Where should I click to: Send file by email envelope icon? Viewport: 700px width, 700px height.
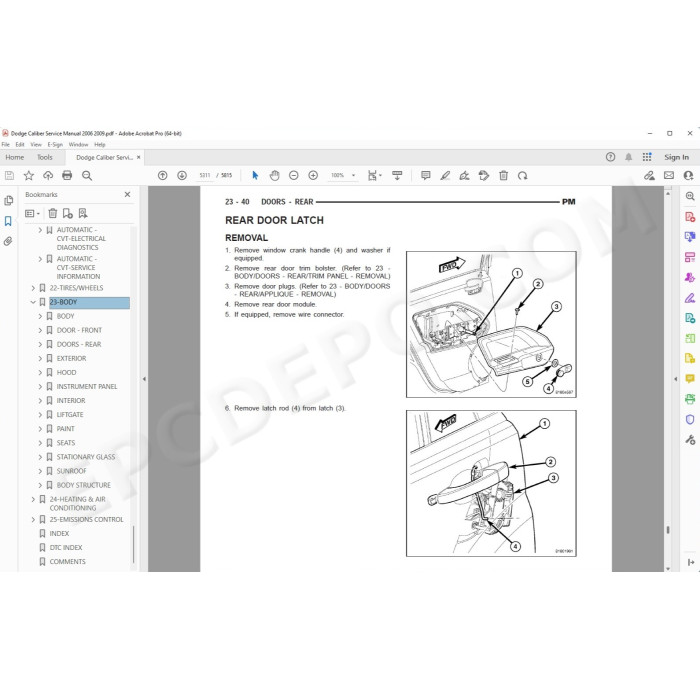click(669, 175)
